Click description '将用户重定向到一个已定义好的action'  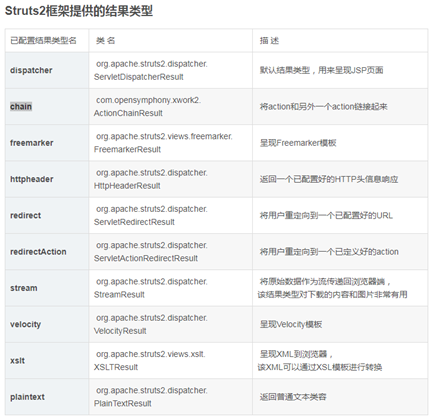point(329,252)
